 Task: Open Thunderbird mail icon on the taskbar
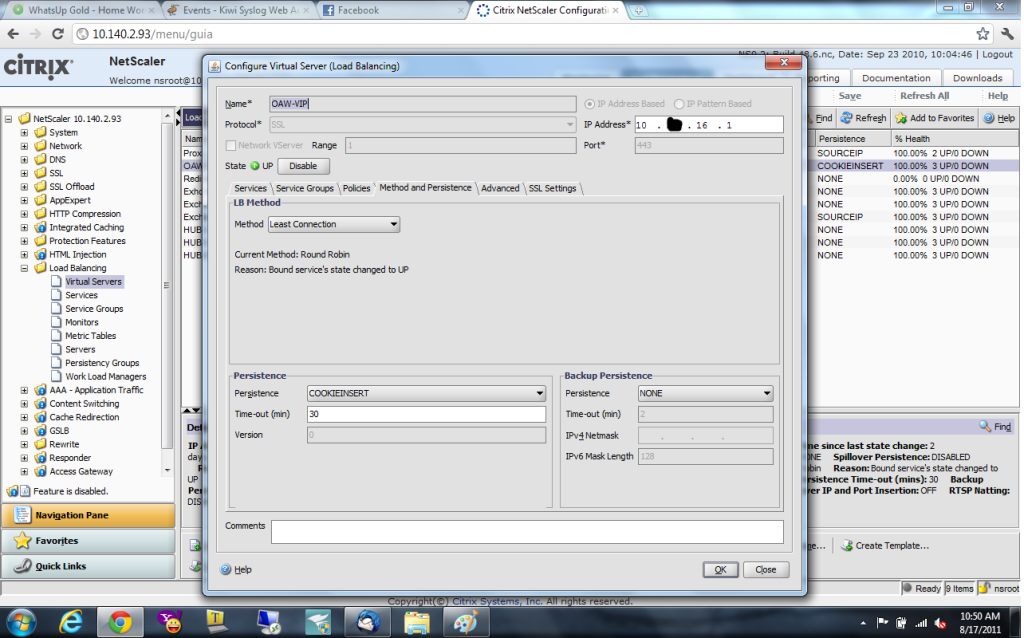pyautogui.click(x=367, y=622)
